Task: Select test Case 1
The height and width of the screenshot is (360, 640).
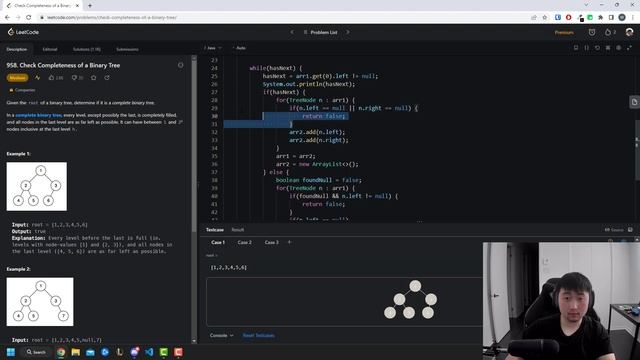Action: [x=218, y=242]
